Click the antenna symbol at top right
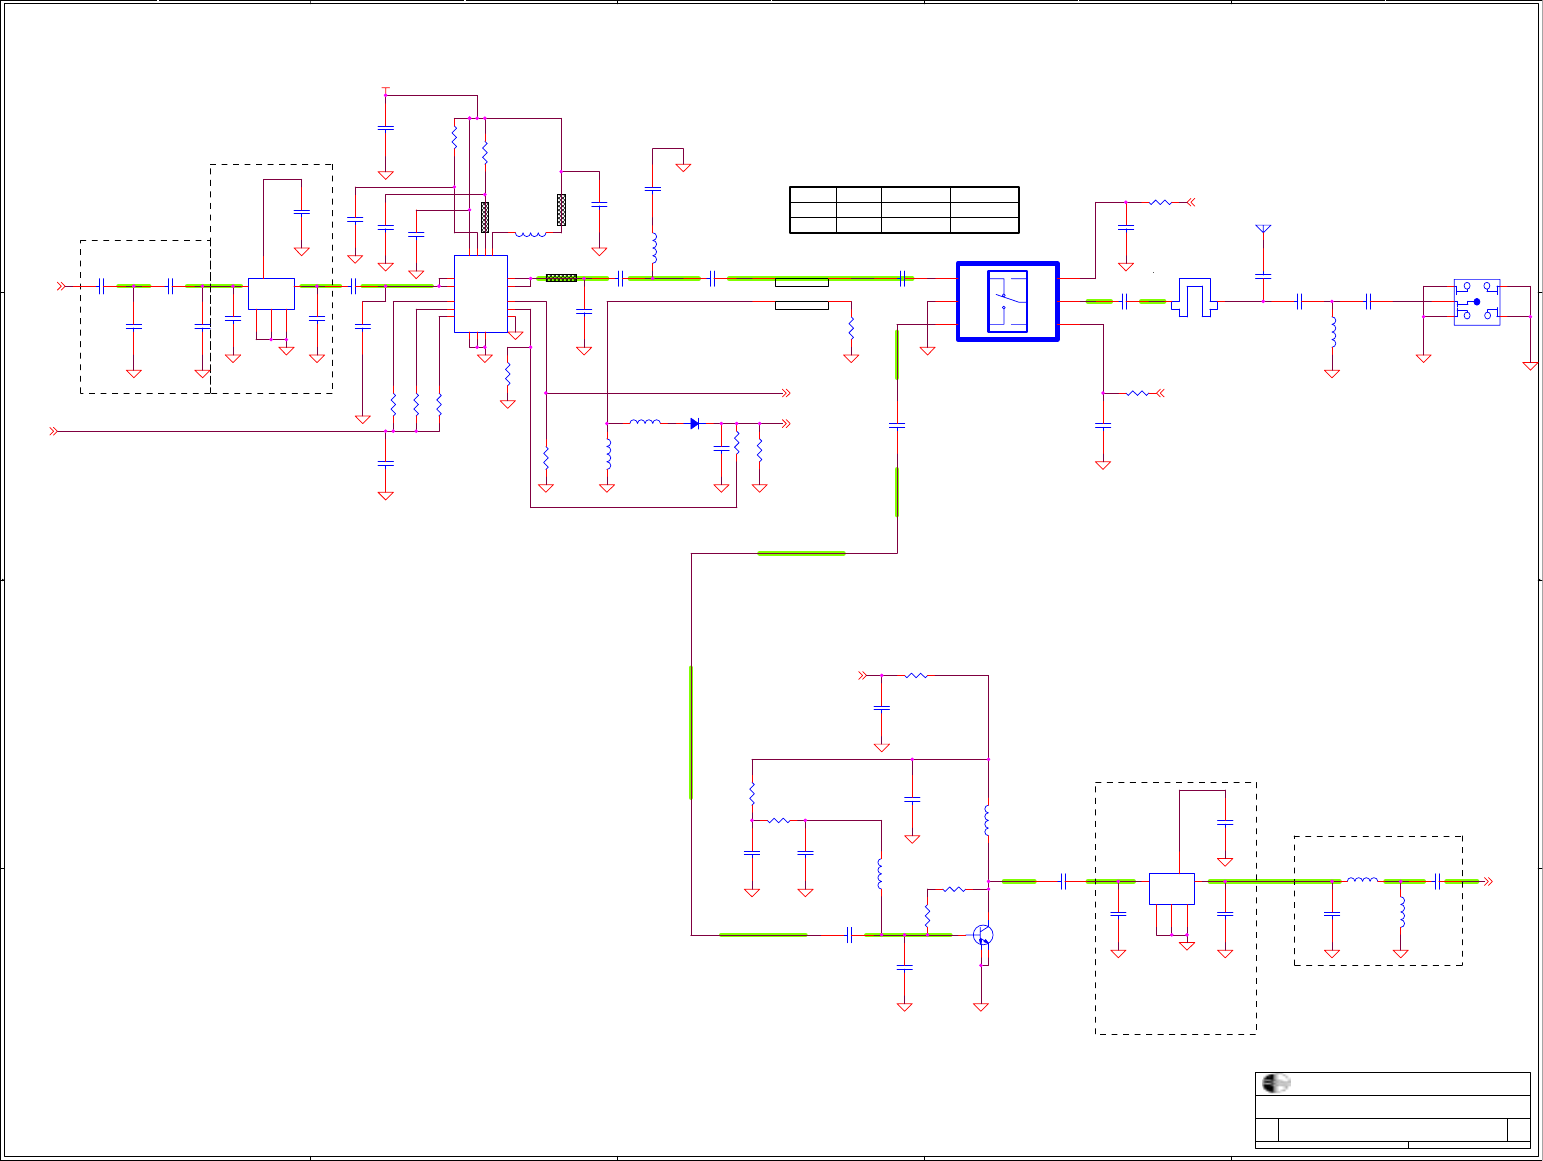Image resolution: width=1543 pixels, height=1161 pixels. click(1263, 229)
